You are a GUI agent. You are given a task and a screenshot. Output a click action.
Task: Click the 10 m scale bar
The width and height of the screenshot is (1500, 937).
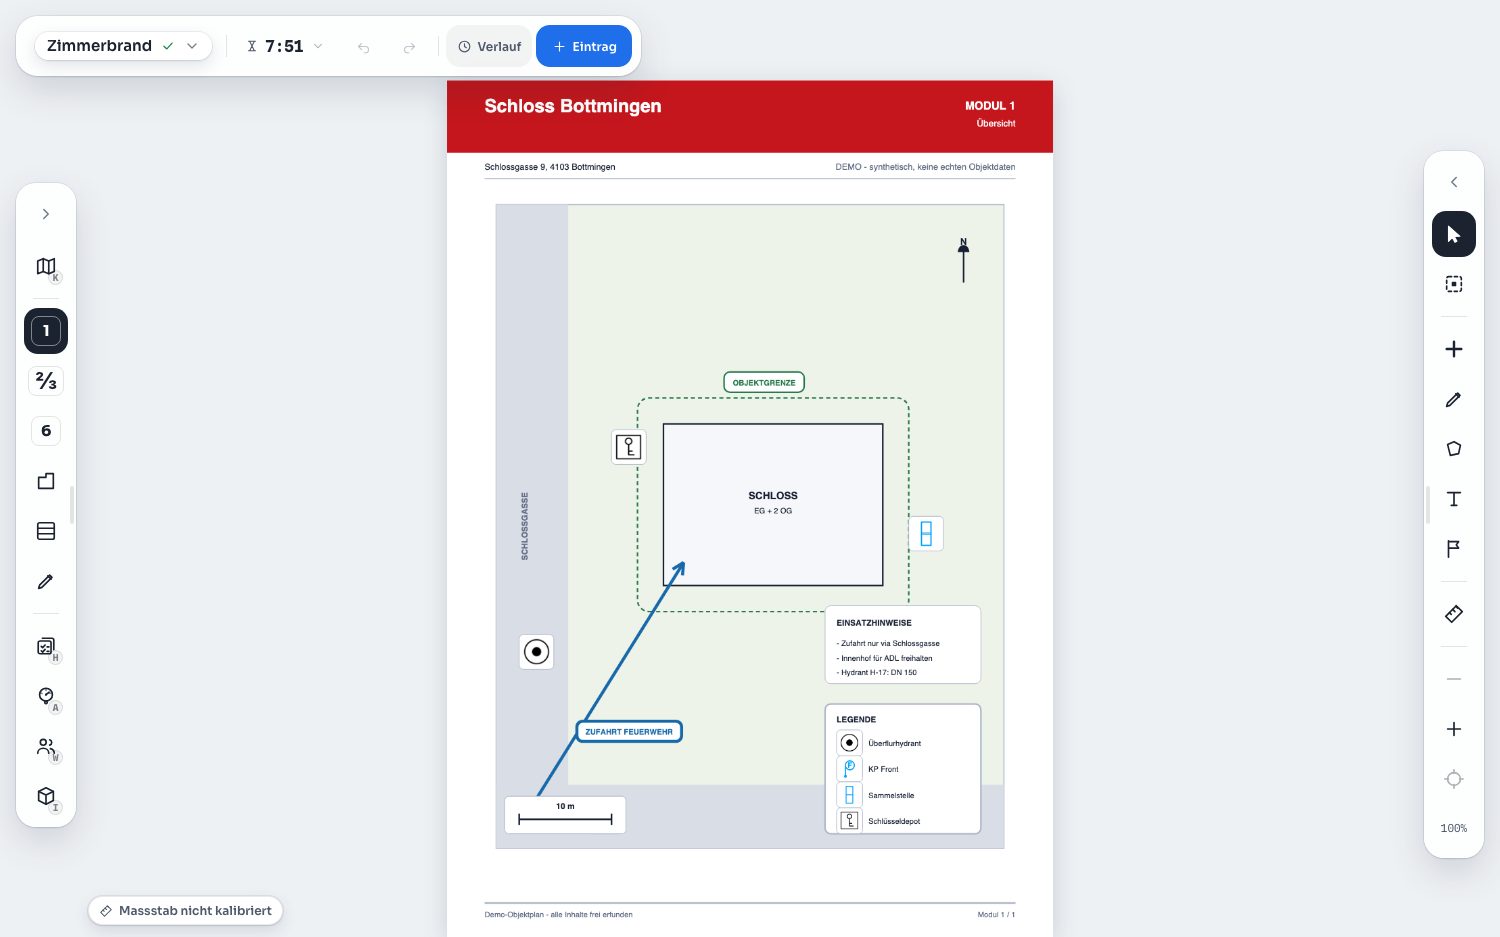pos(565,815)
